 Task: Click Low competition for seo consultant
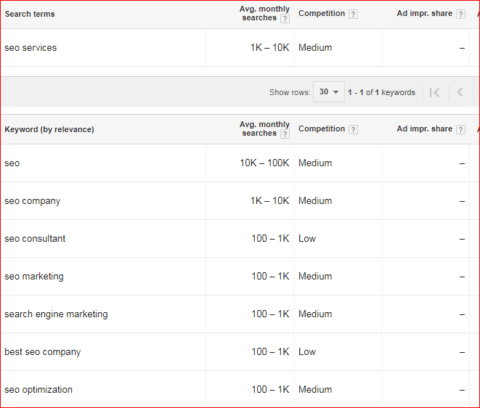pos(307,239)
